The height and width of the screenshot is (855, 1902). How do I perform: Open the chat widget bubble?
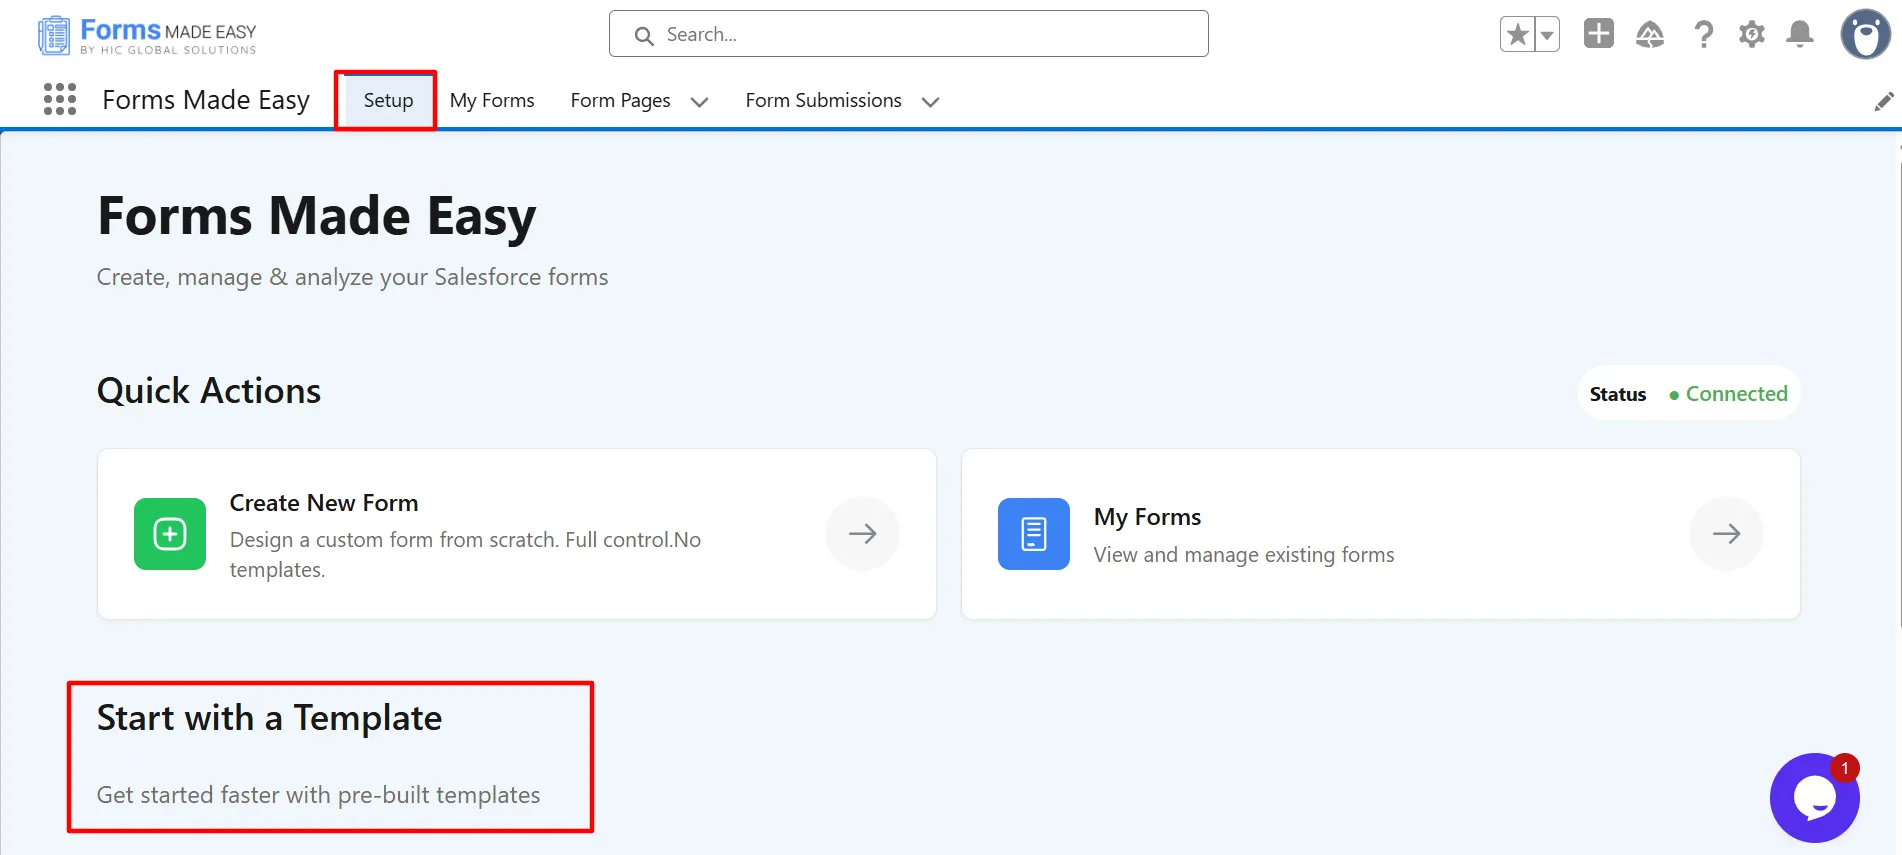pos(1814,798)
